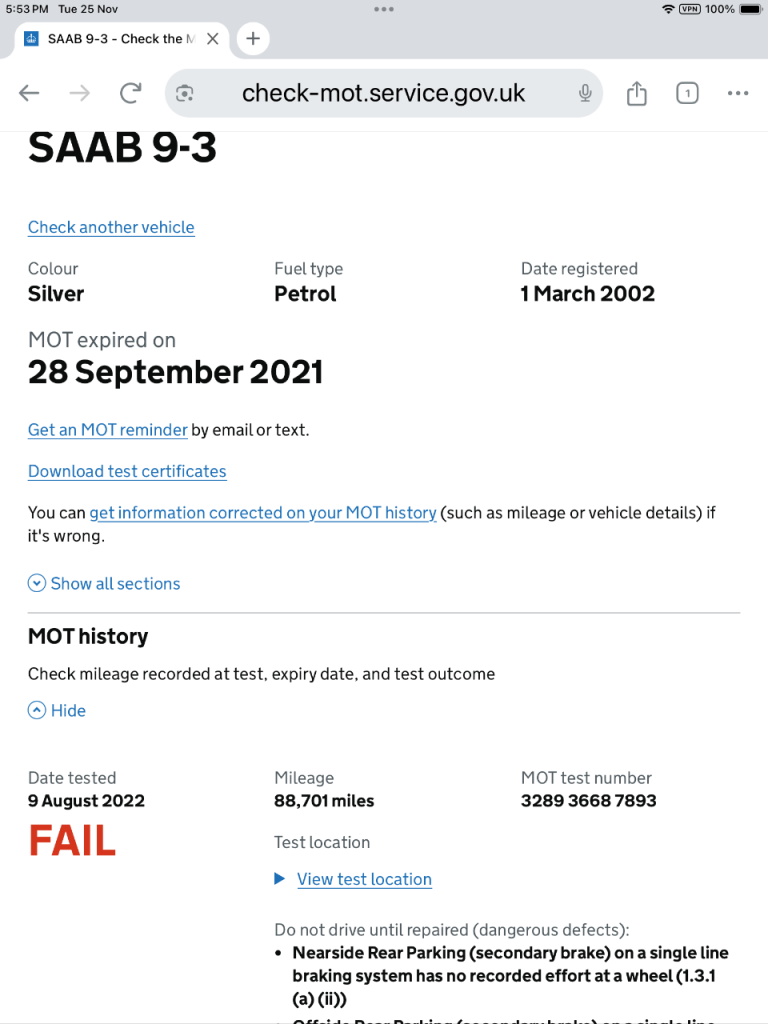Activate voice search via the microphone icon

[x=584, y=92]
